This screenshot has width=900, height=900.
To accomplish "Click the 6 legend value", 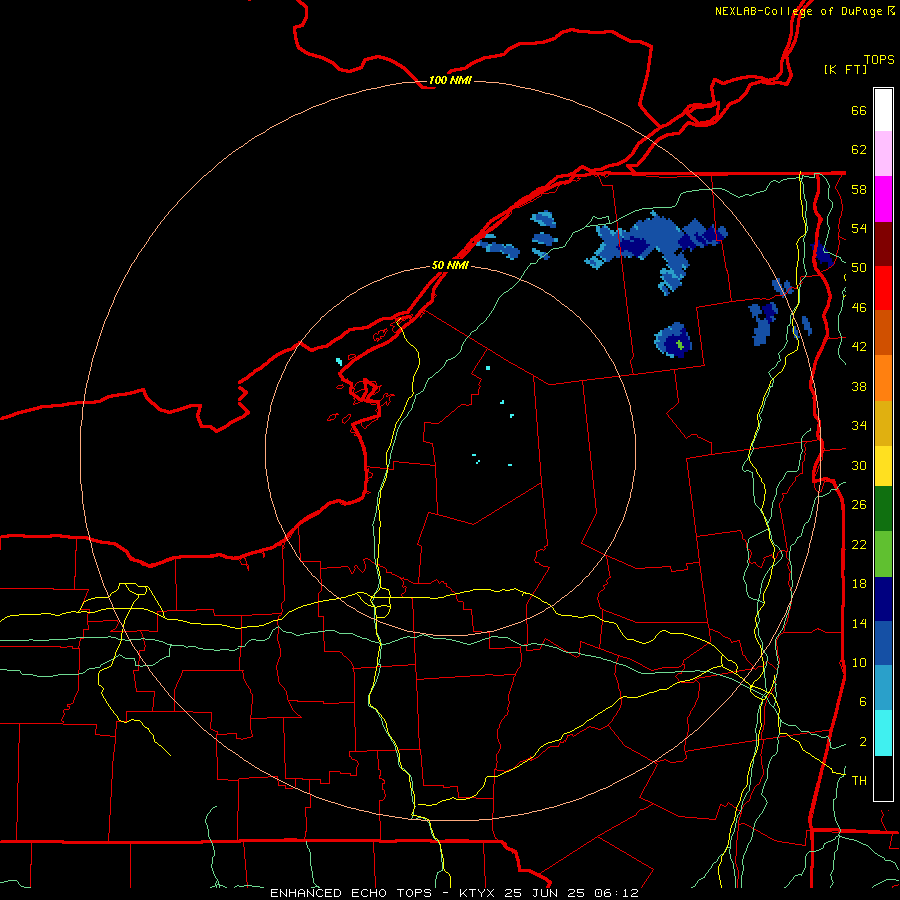I will pos(863,702).
